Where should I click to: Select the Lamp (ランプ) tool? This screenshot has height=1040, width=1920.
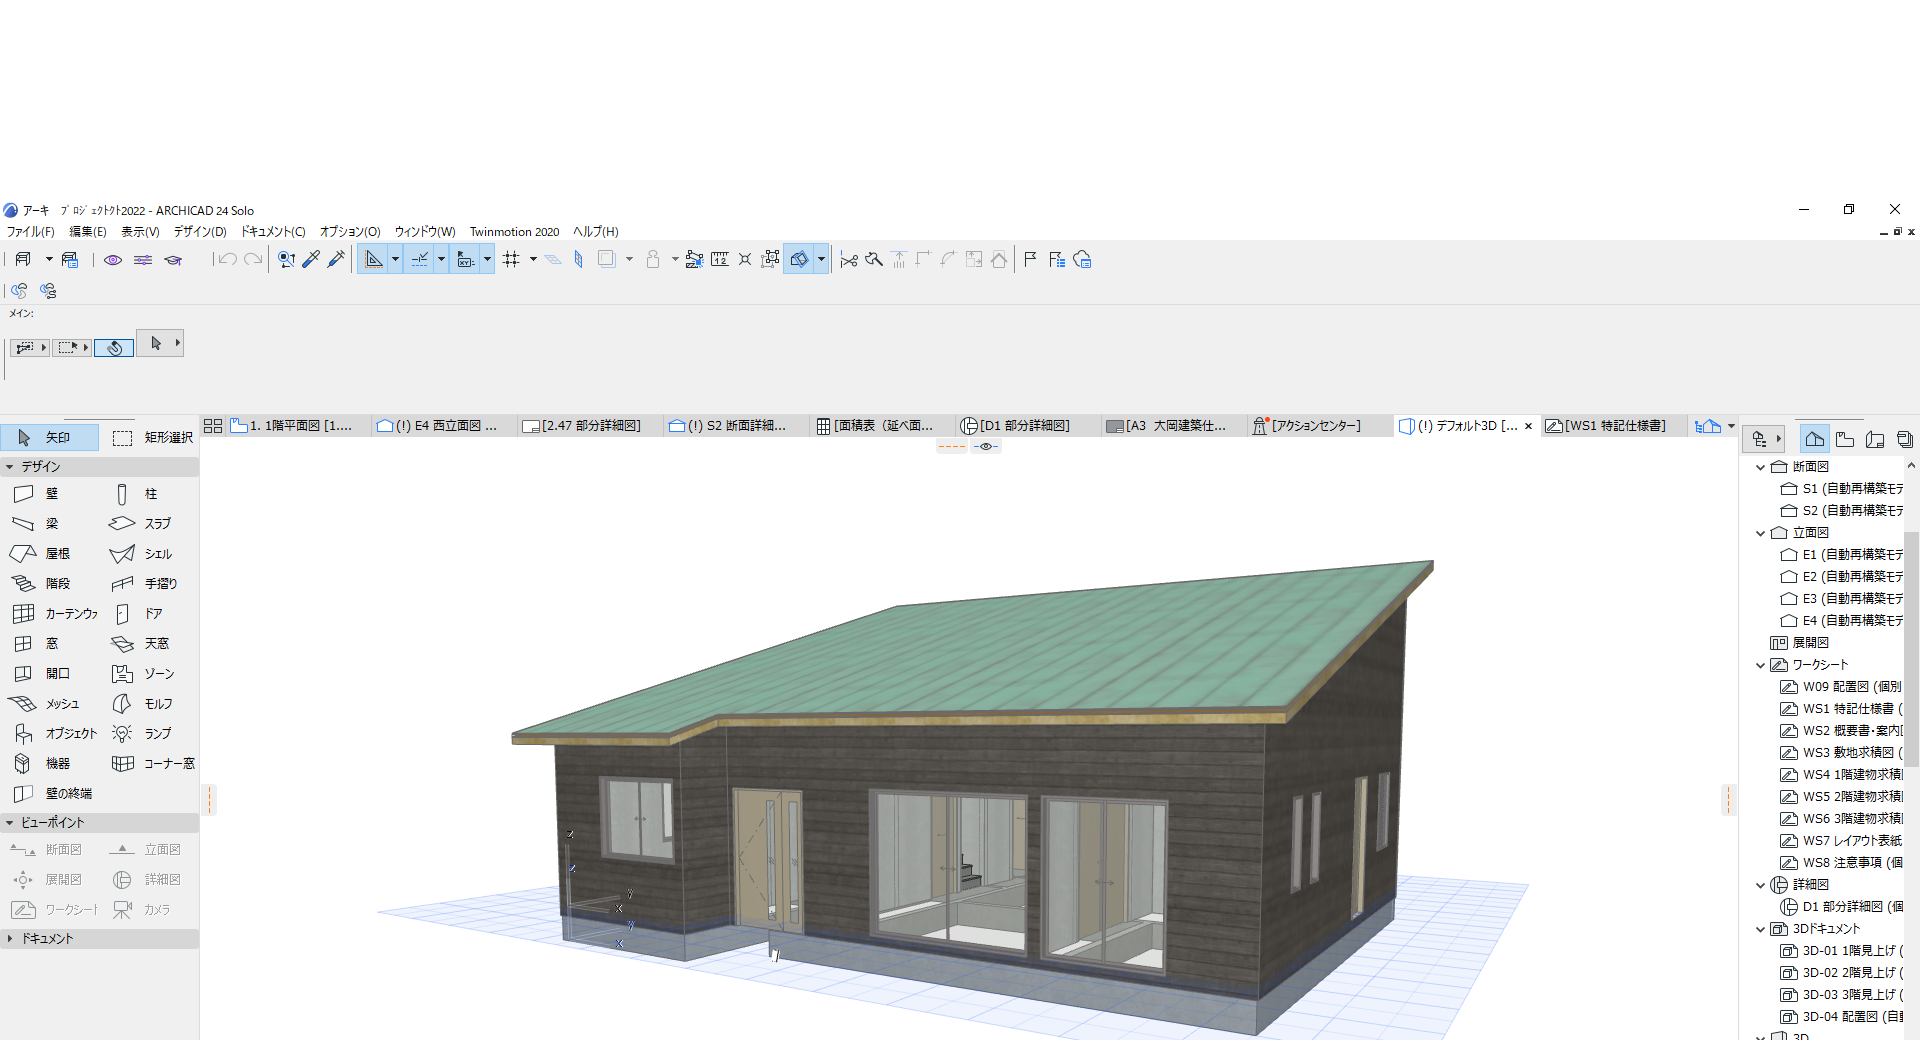click(140, 734)
